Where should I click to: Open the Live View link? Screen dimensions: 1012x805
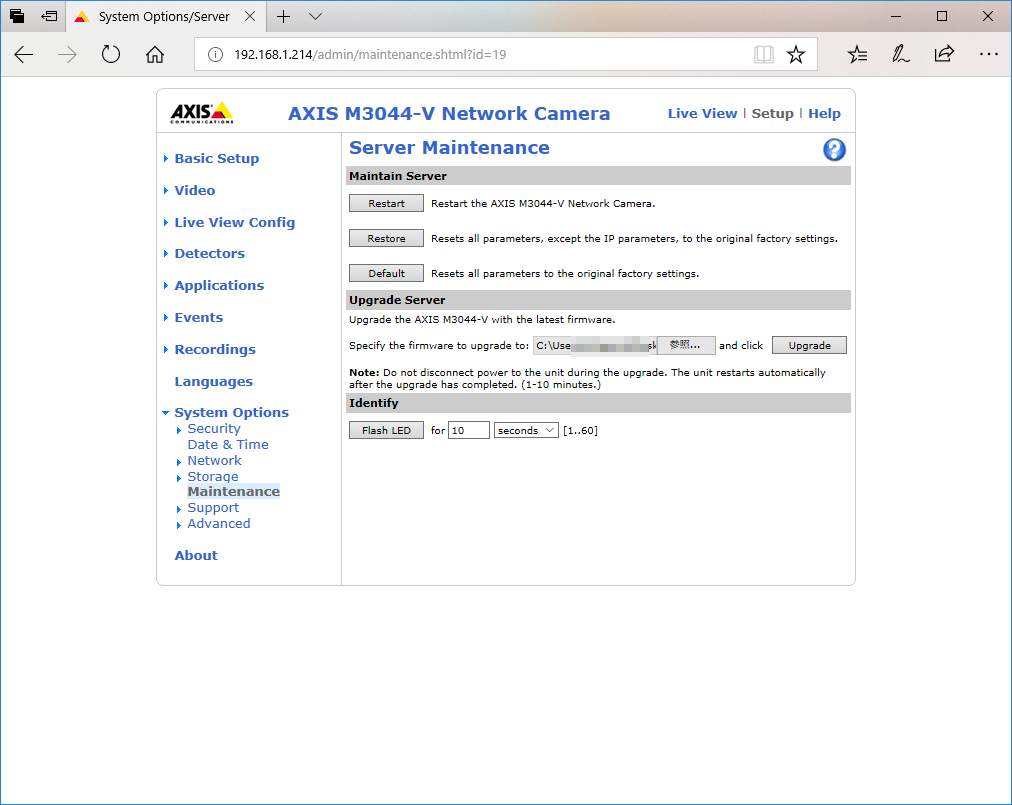(x=702, y=114)
